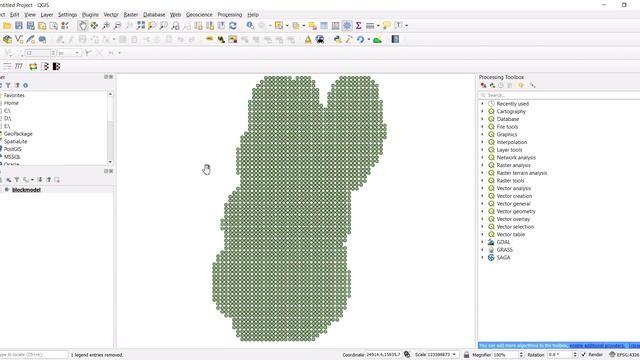This screenshot has height=360, width=640.
Task: Open the Database menu
Action: 154,15
